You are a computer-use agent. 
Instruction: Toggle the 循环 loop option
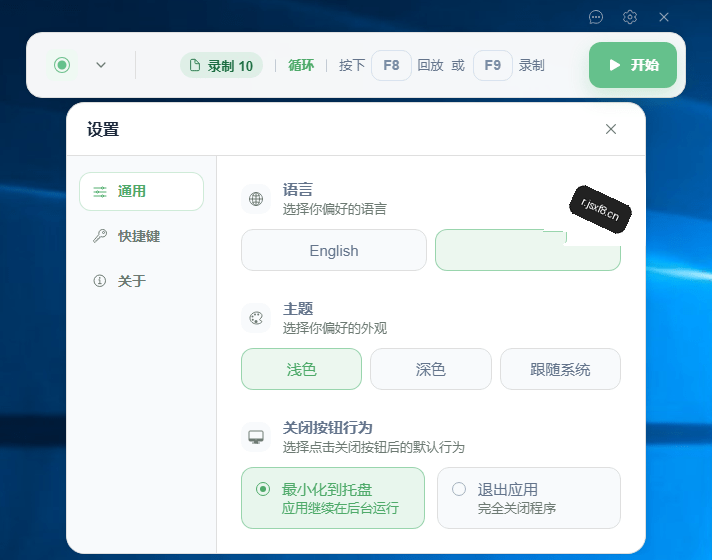pos(301,65)
